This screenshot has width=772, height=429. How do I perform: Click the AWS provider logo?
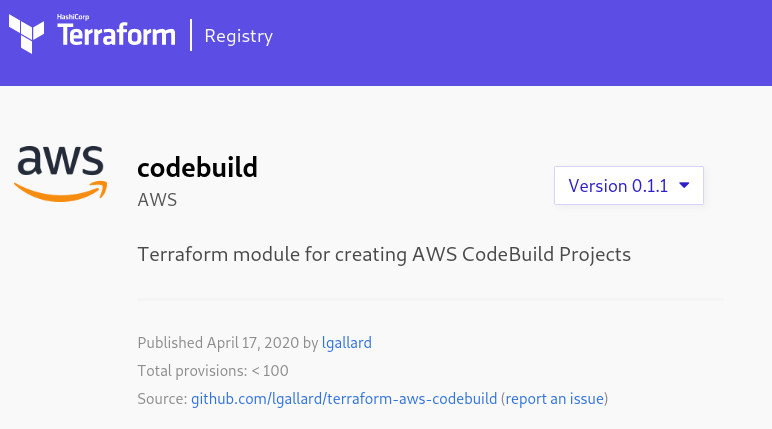click(x=61, y=174)
